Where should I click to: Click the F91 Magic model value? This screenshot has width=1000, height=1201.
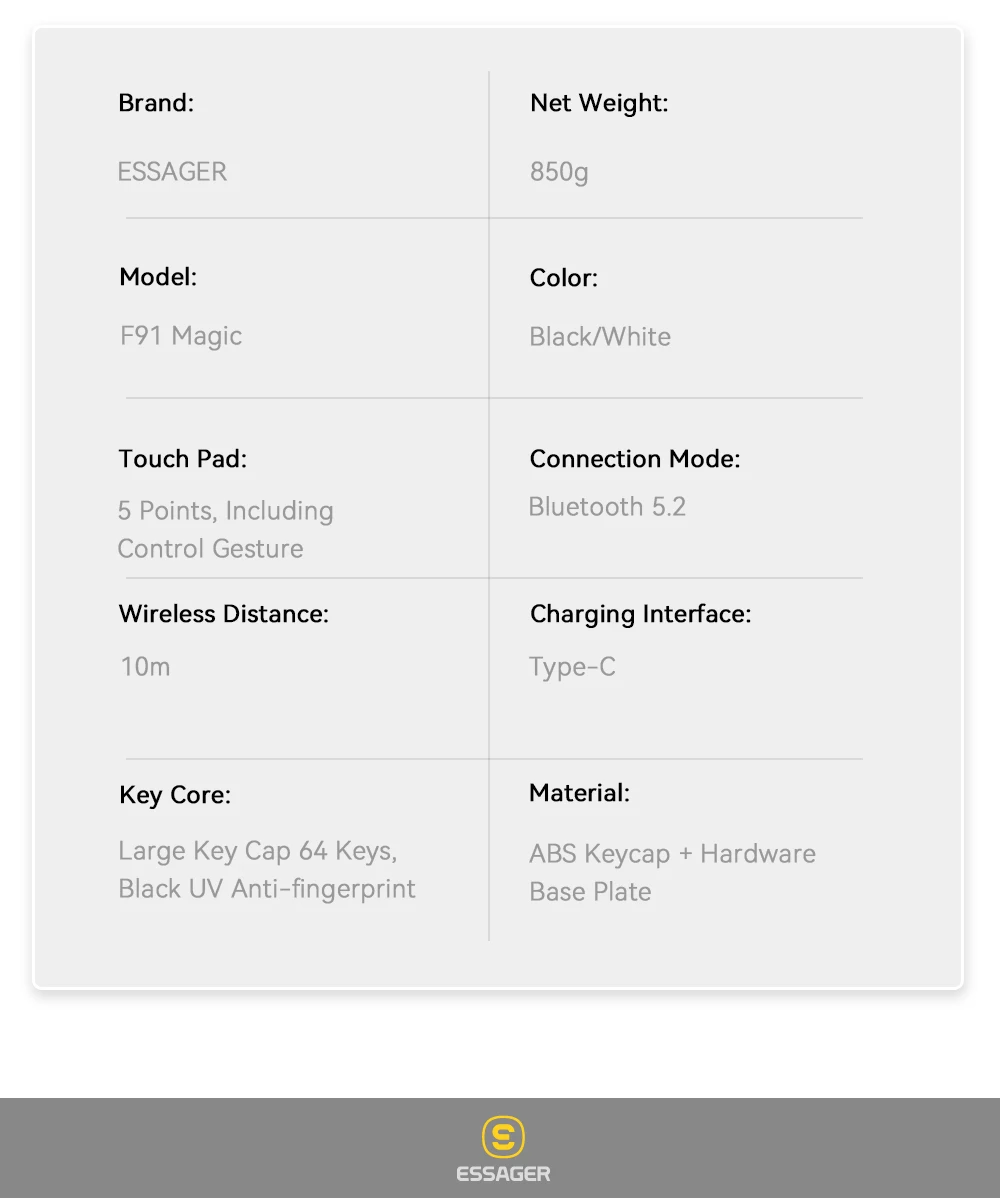pos(181,336)
